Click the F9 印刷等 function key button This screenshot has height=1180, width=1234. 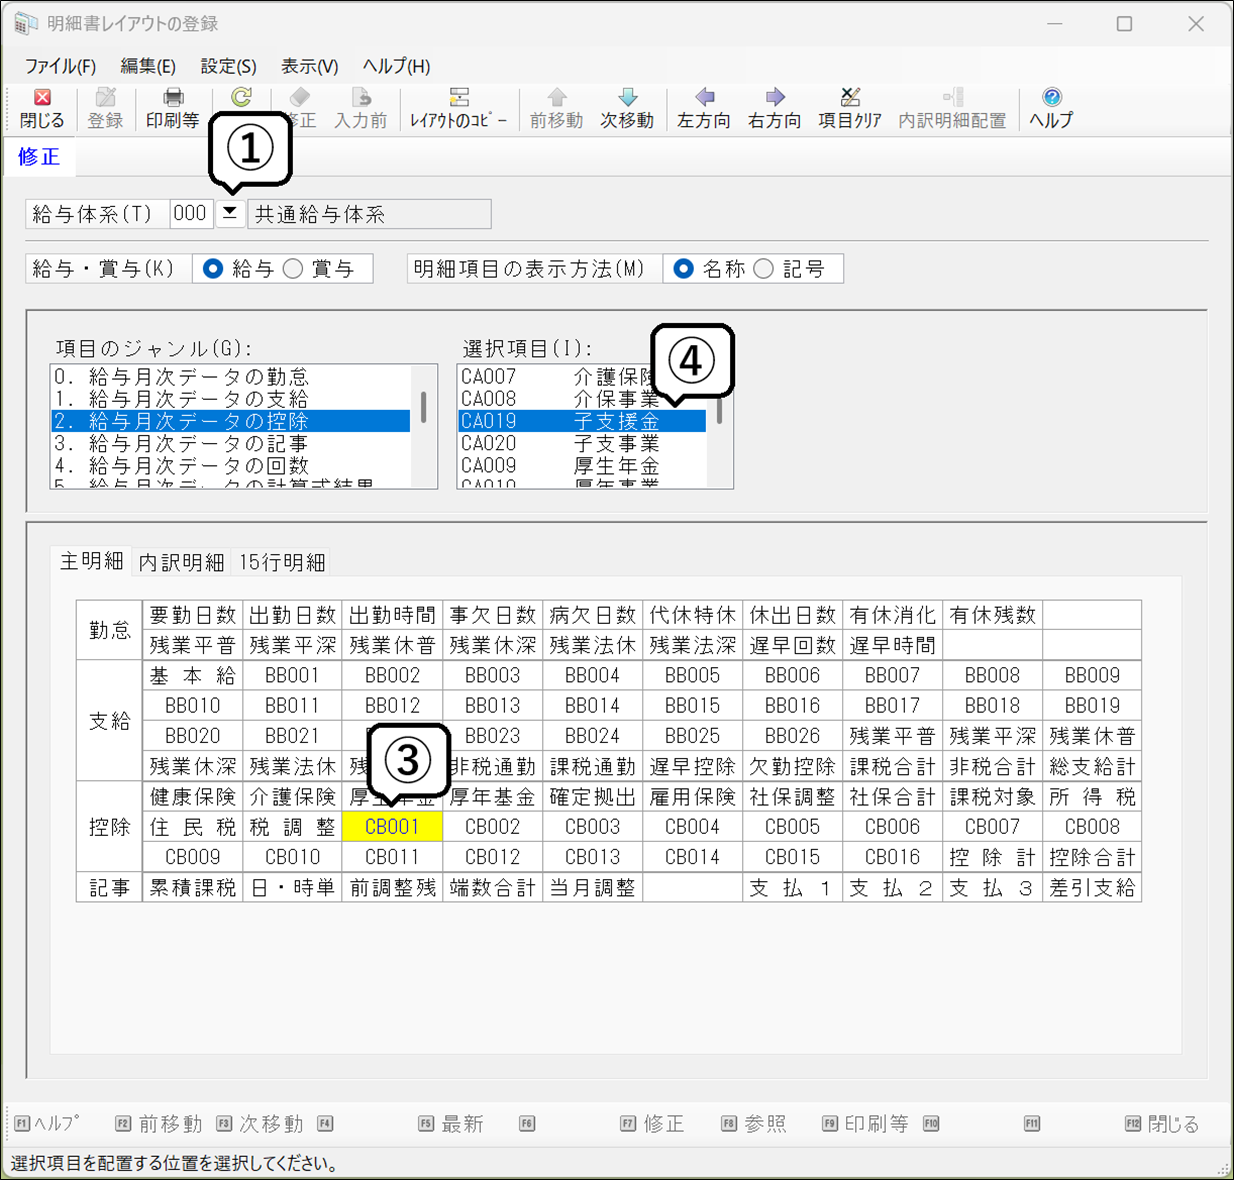point(865,1124)
